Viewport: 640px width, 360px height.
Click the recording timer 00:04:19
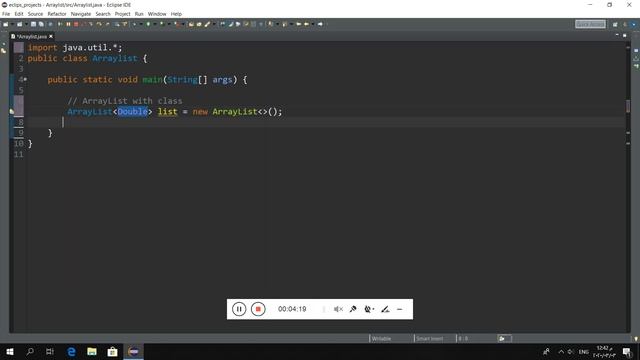[x=292, y=309]
